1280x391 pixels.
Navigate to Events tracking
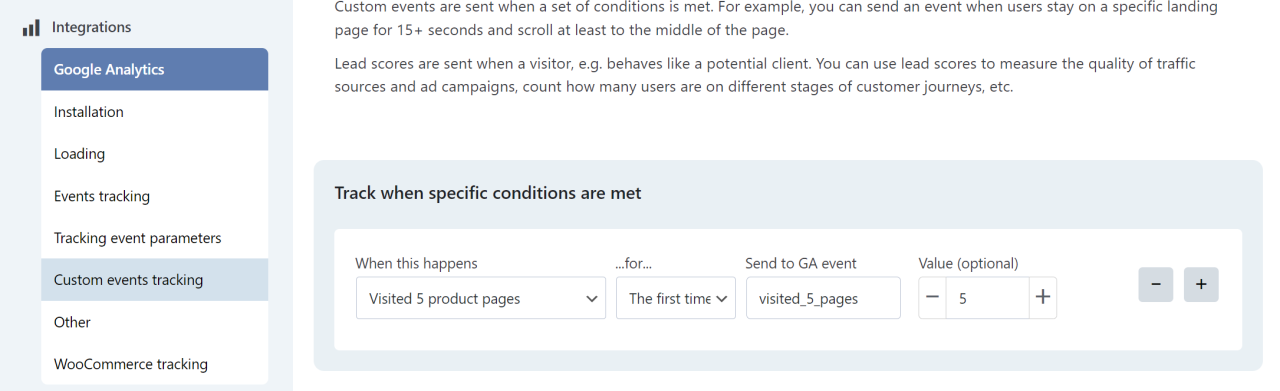pos(155,196)
